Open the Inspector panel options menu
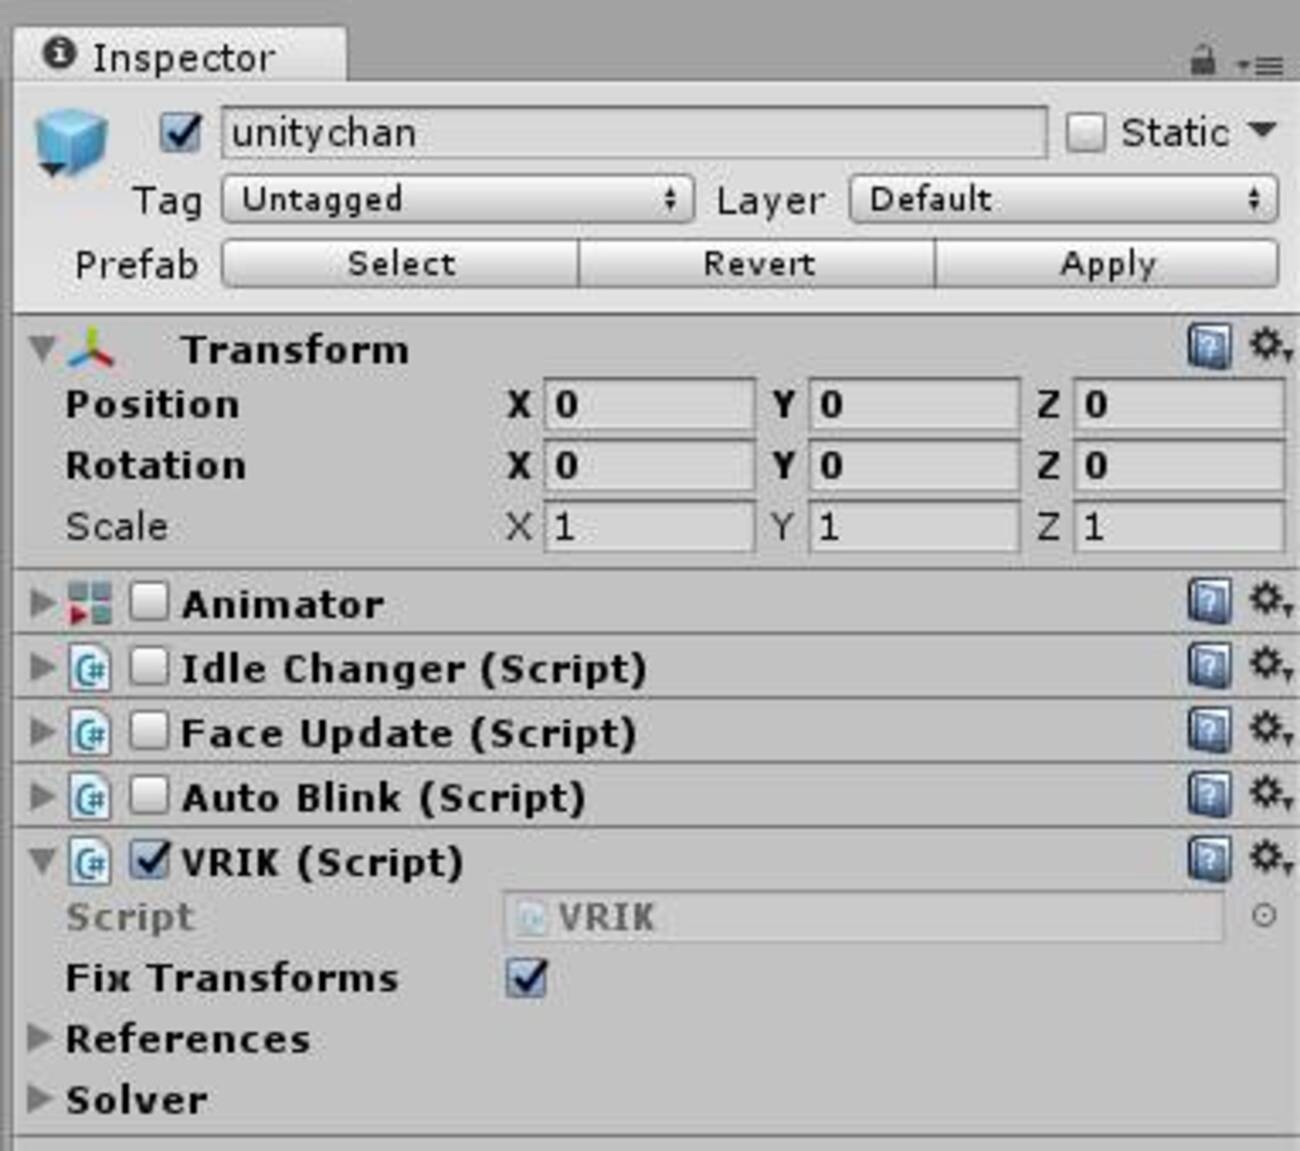 [x=1262, y=66]
